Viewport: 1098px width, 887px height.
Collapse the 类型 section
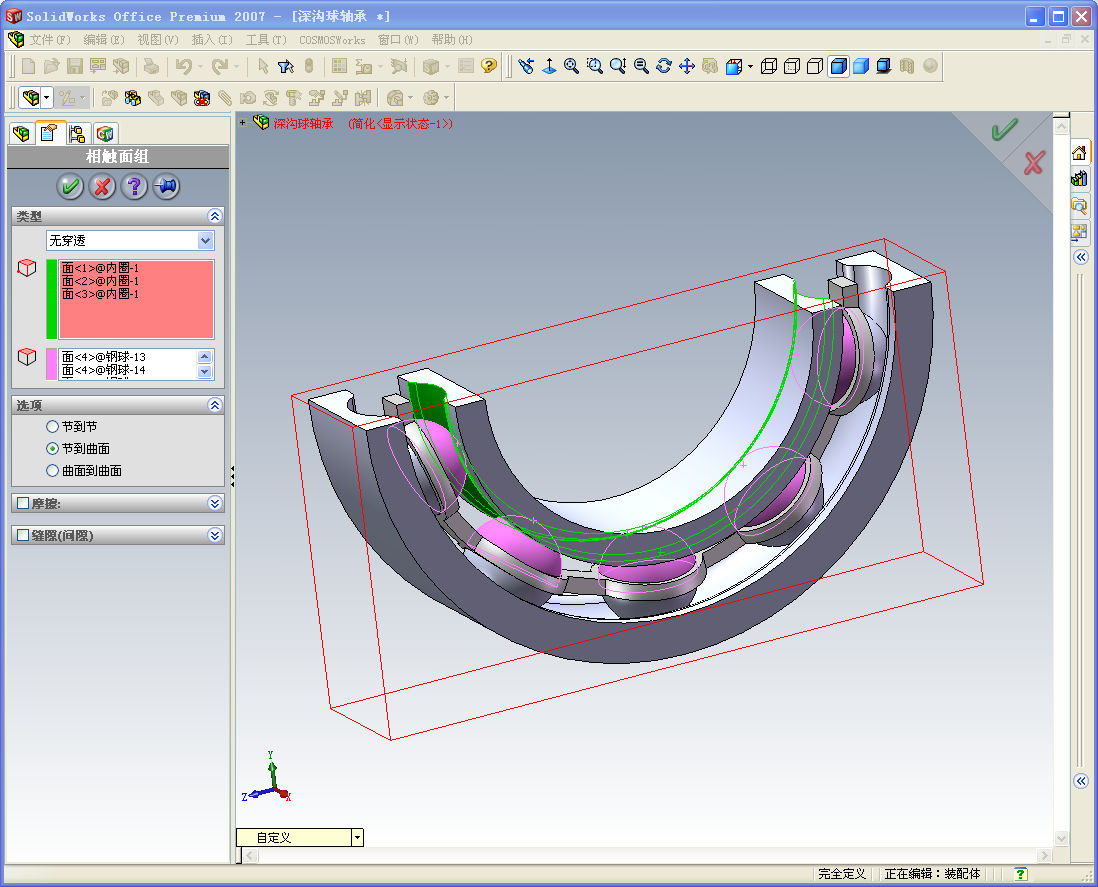[215, 216]
